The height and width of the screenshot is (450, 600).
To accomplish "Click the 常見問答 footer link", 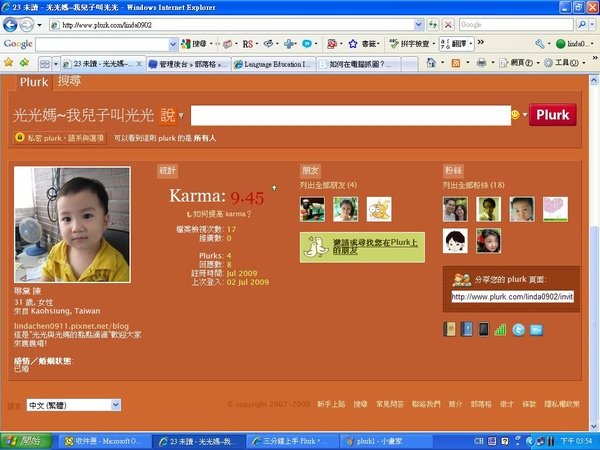I will [390, 404].
